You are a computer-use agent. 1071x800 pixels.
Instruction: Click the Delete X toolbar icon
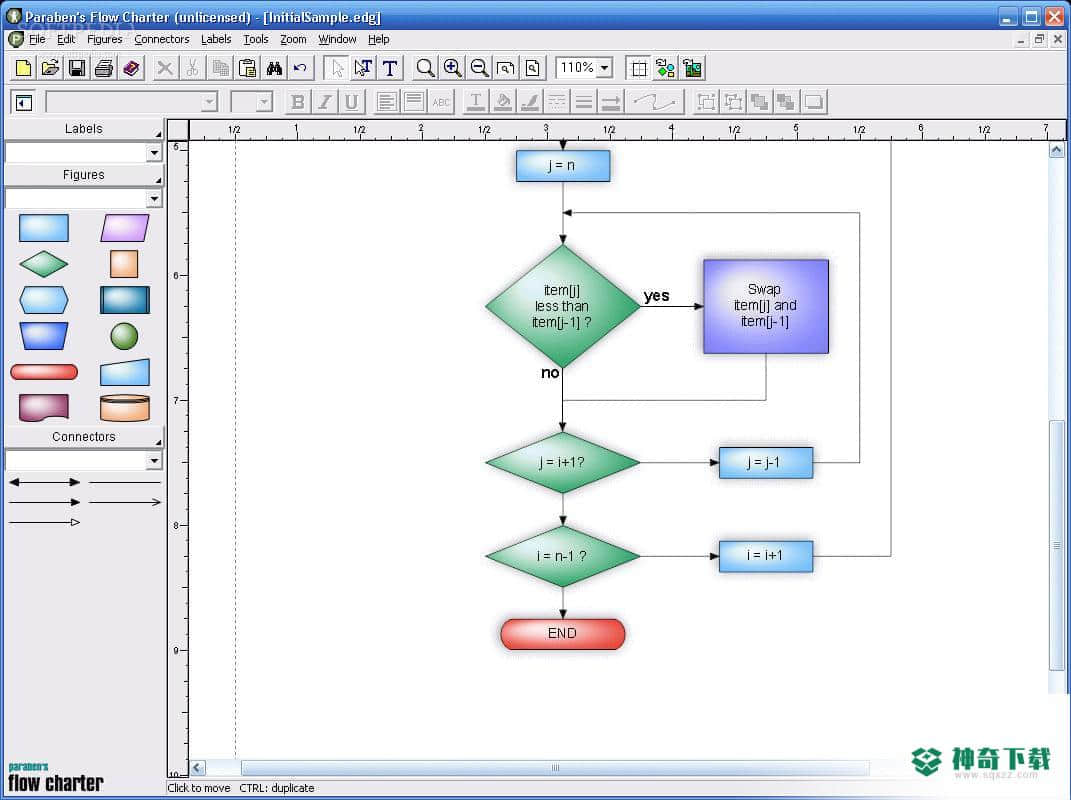[x=165, y=68]
